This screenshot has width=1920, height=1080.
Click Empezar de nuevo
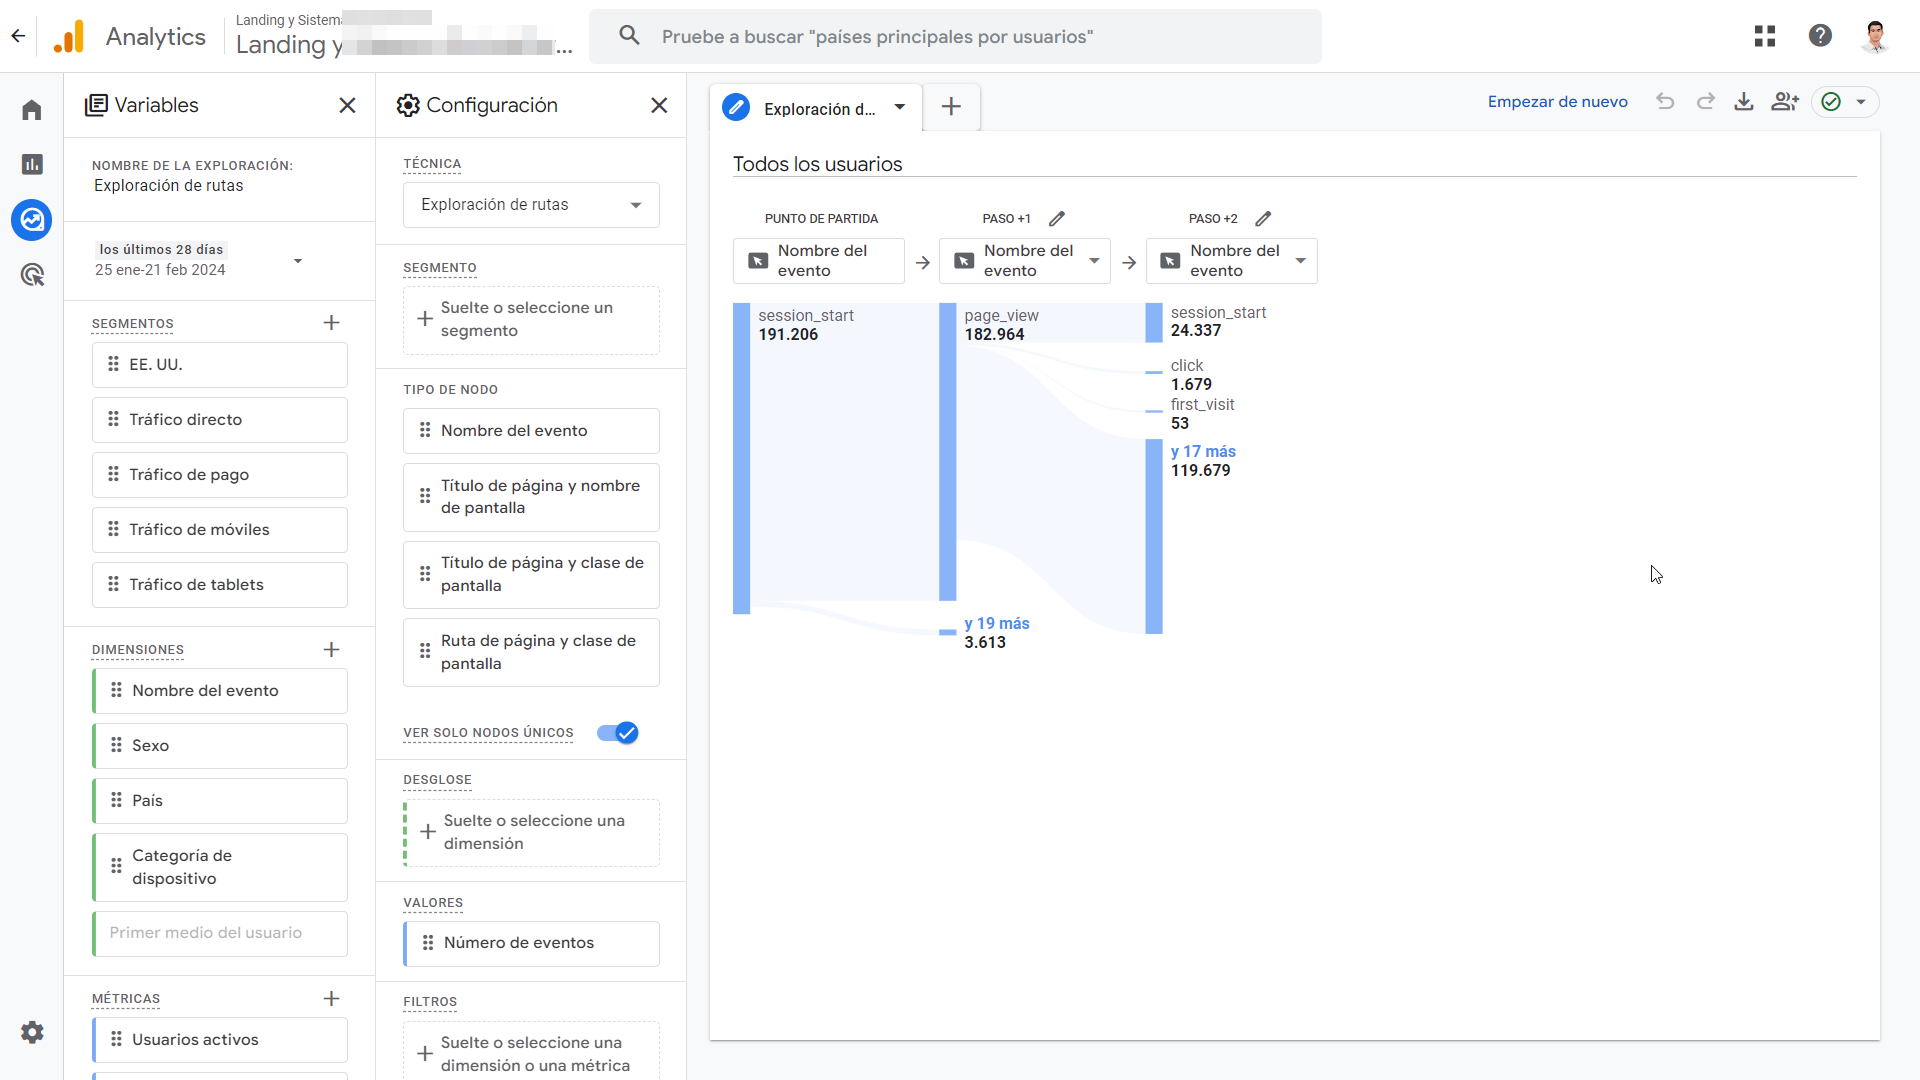pyautogui.click(x=1557, y=101)
